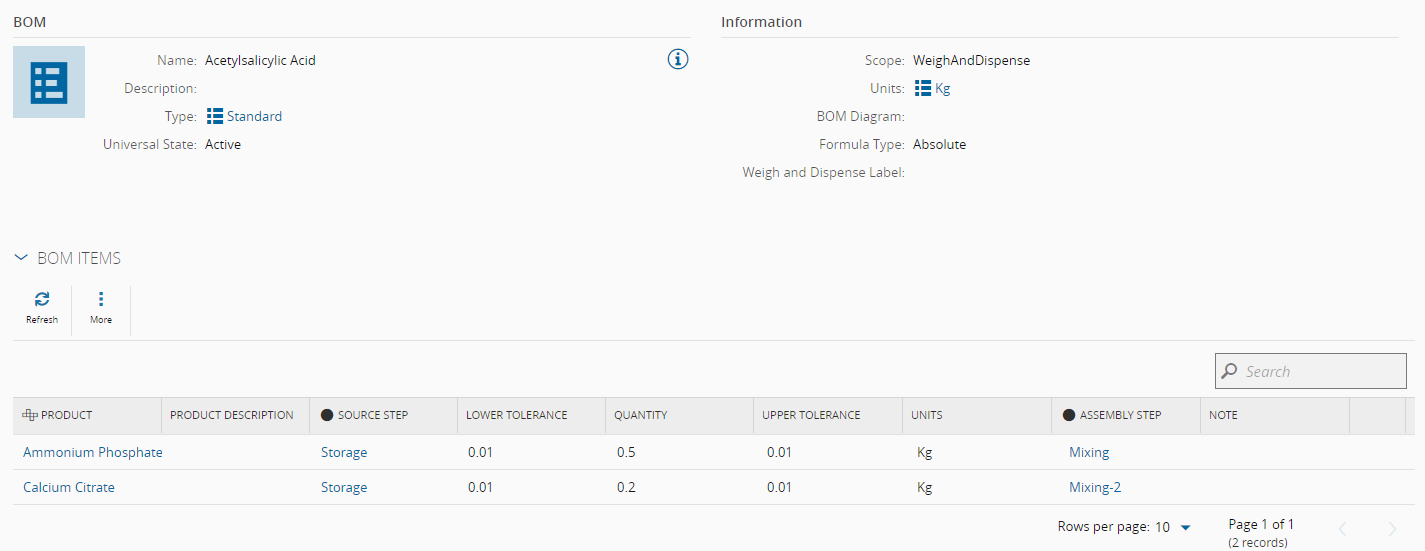Click the Standard type list icon
Image resolution: width=1425 pixels, height=551 pixels.
coord(215,116)
